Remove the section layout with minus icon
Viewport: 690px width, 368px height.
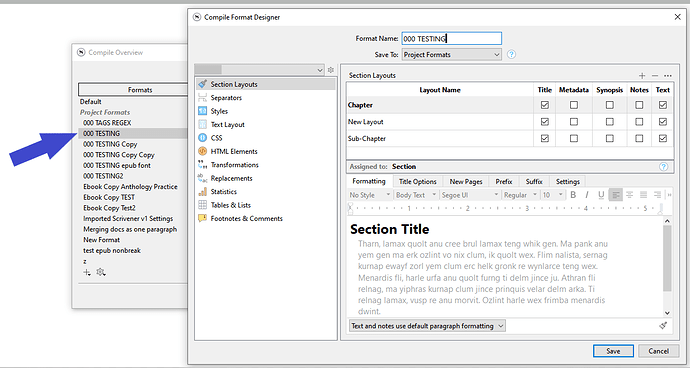click(655, 76)
